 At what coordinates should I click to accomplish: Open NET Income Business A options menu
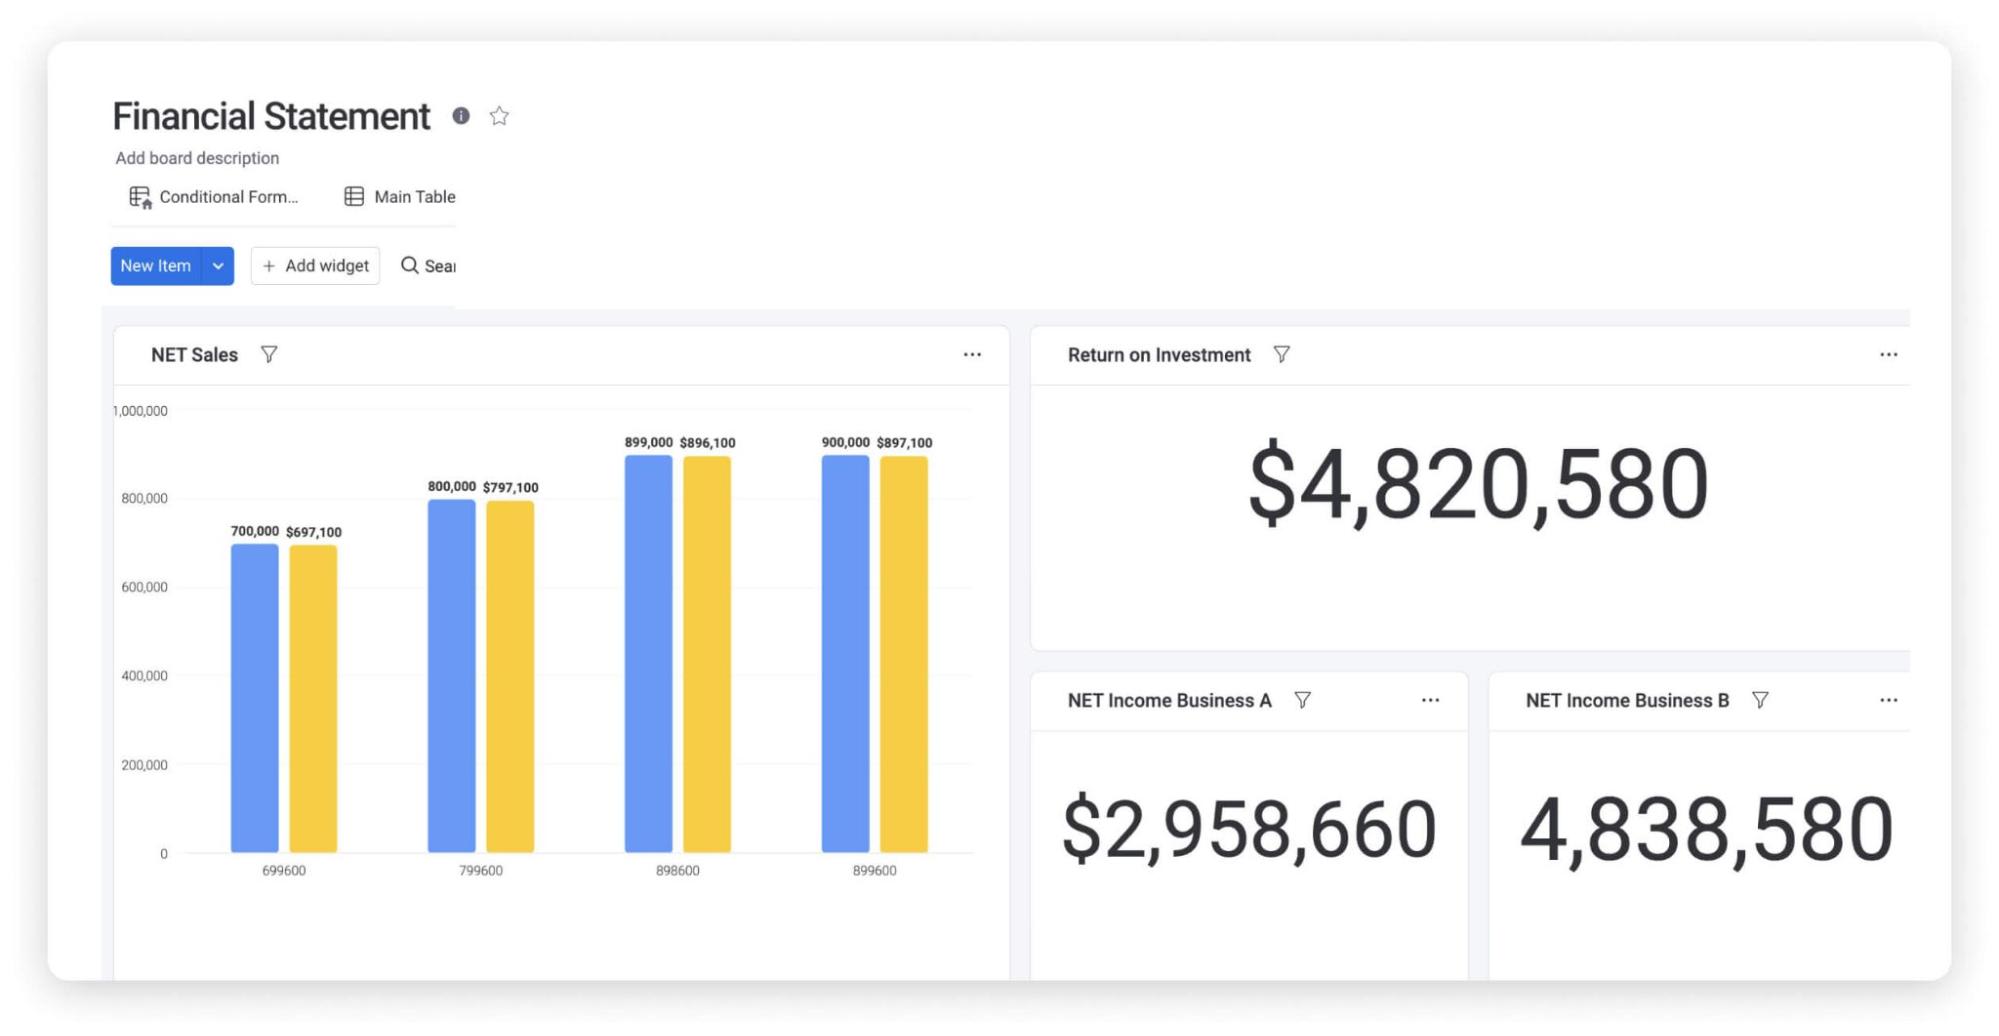pos(1430,700)
